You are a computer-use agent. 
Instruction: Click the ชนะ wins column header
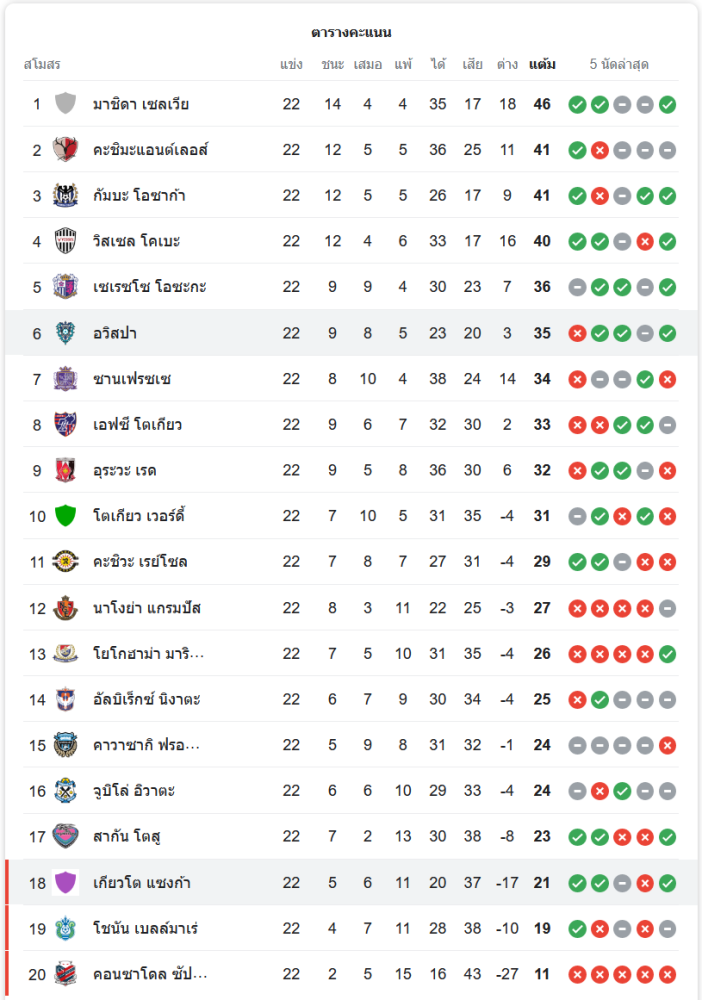point(333,65)
